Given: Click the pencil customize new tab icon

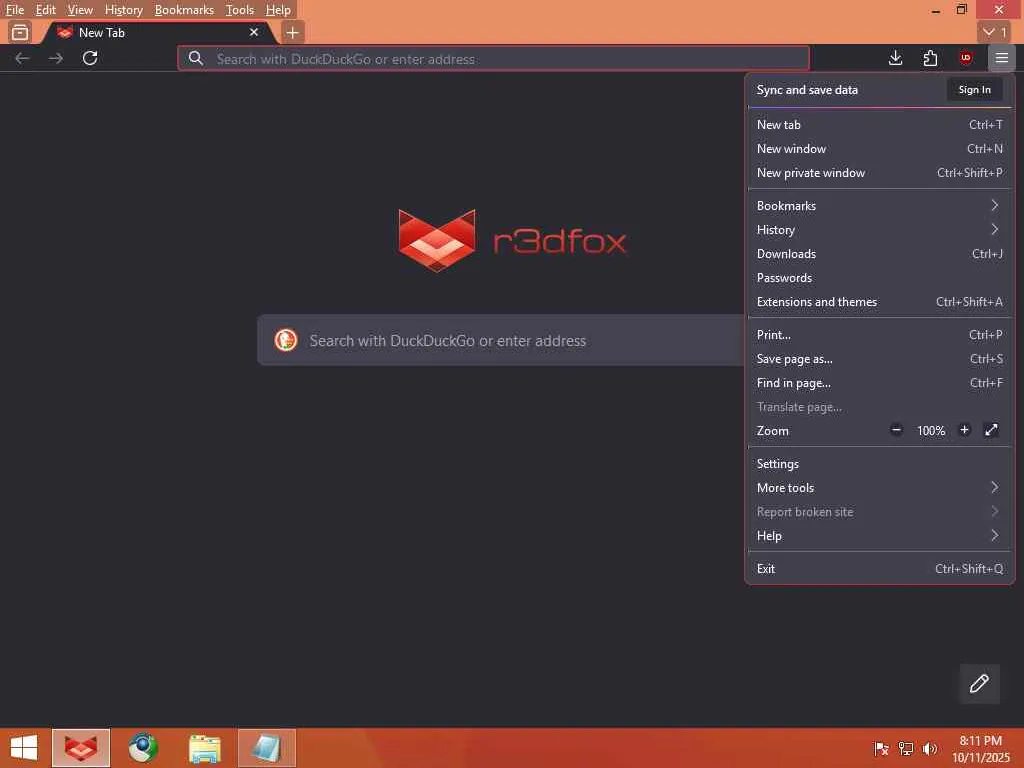Looking at the screenshot, I should point(979,683).
